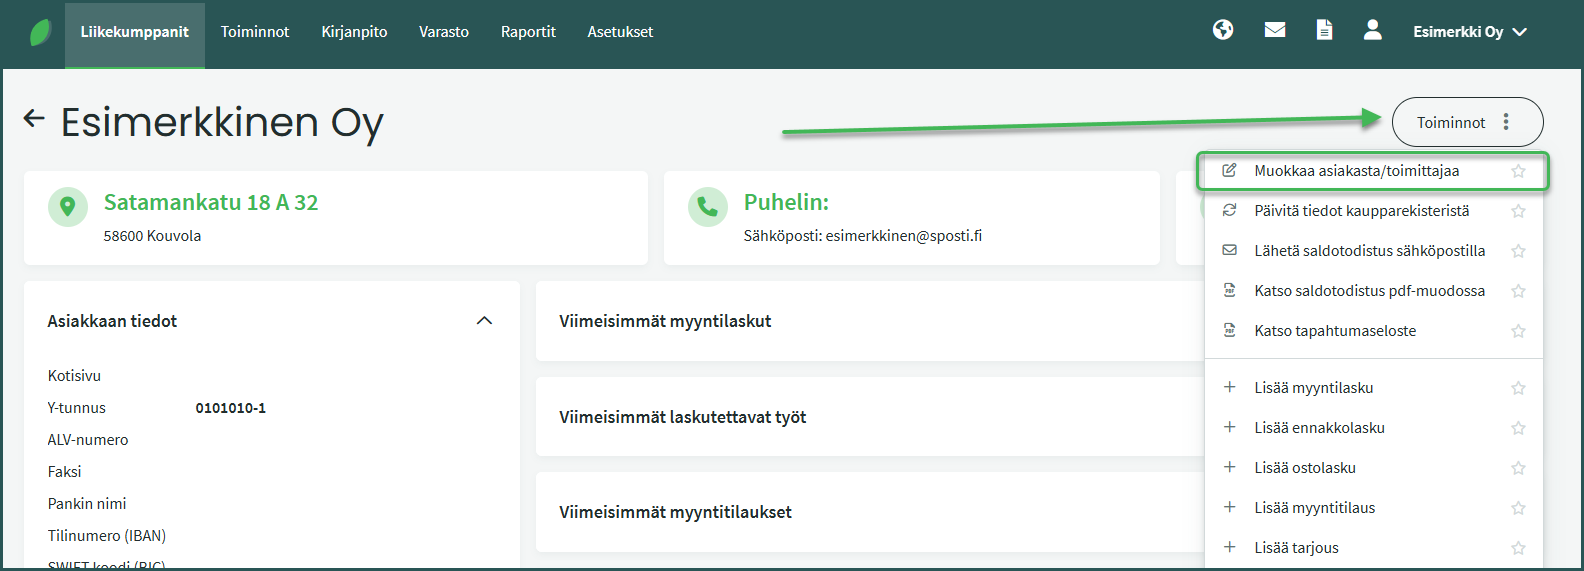Click the green phone icon

click(707, 206)
